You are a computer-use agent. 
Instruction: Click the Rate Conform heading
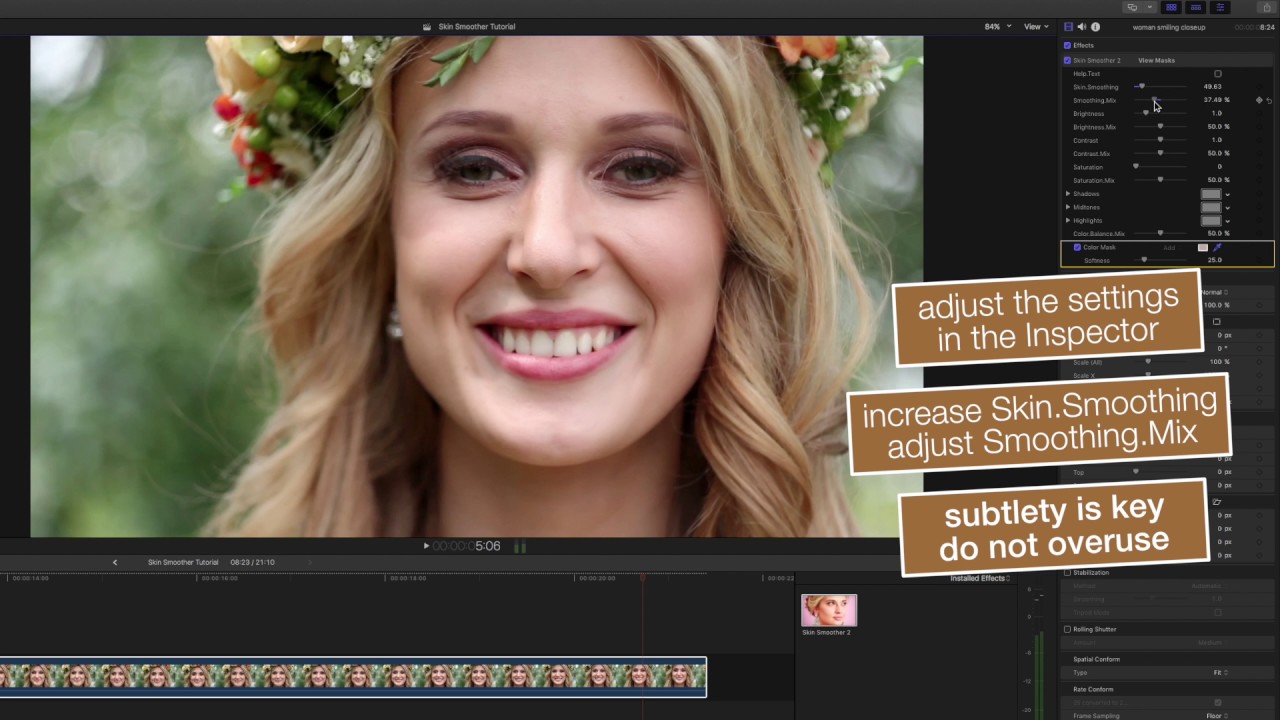(1093, 689)
